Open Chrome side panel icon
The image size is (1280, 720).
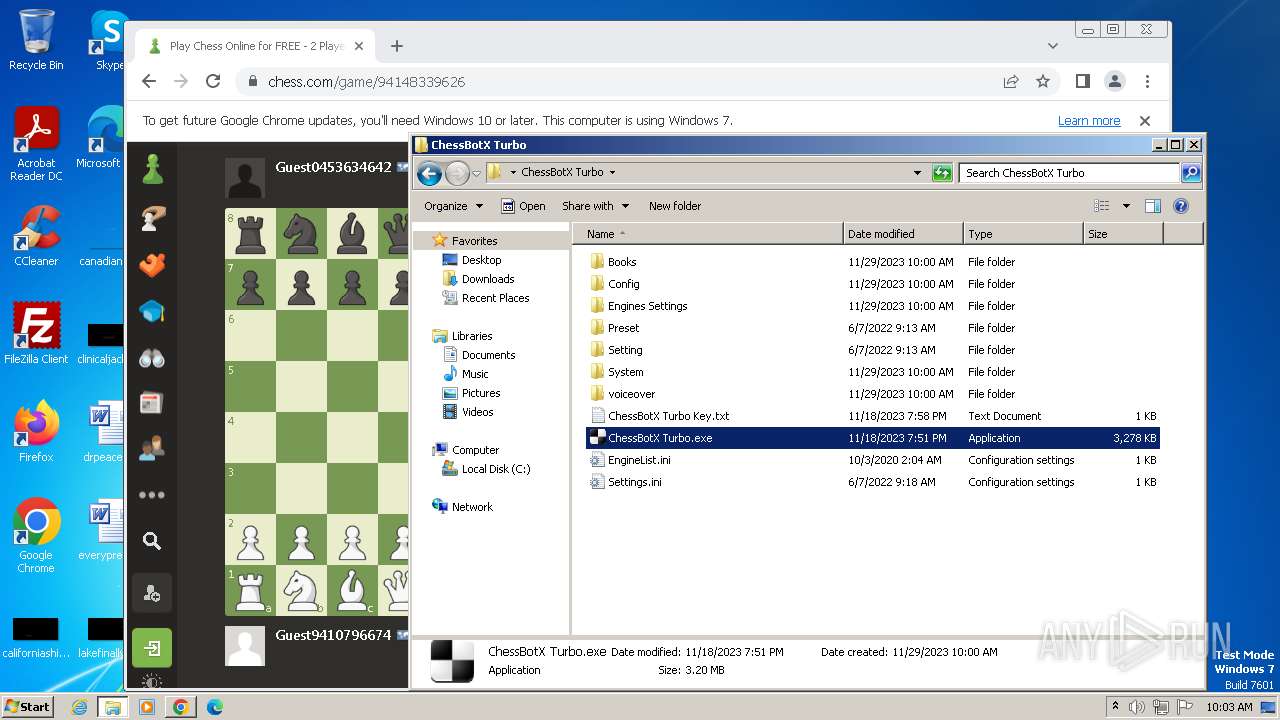click(x=1083, y=82)
